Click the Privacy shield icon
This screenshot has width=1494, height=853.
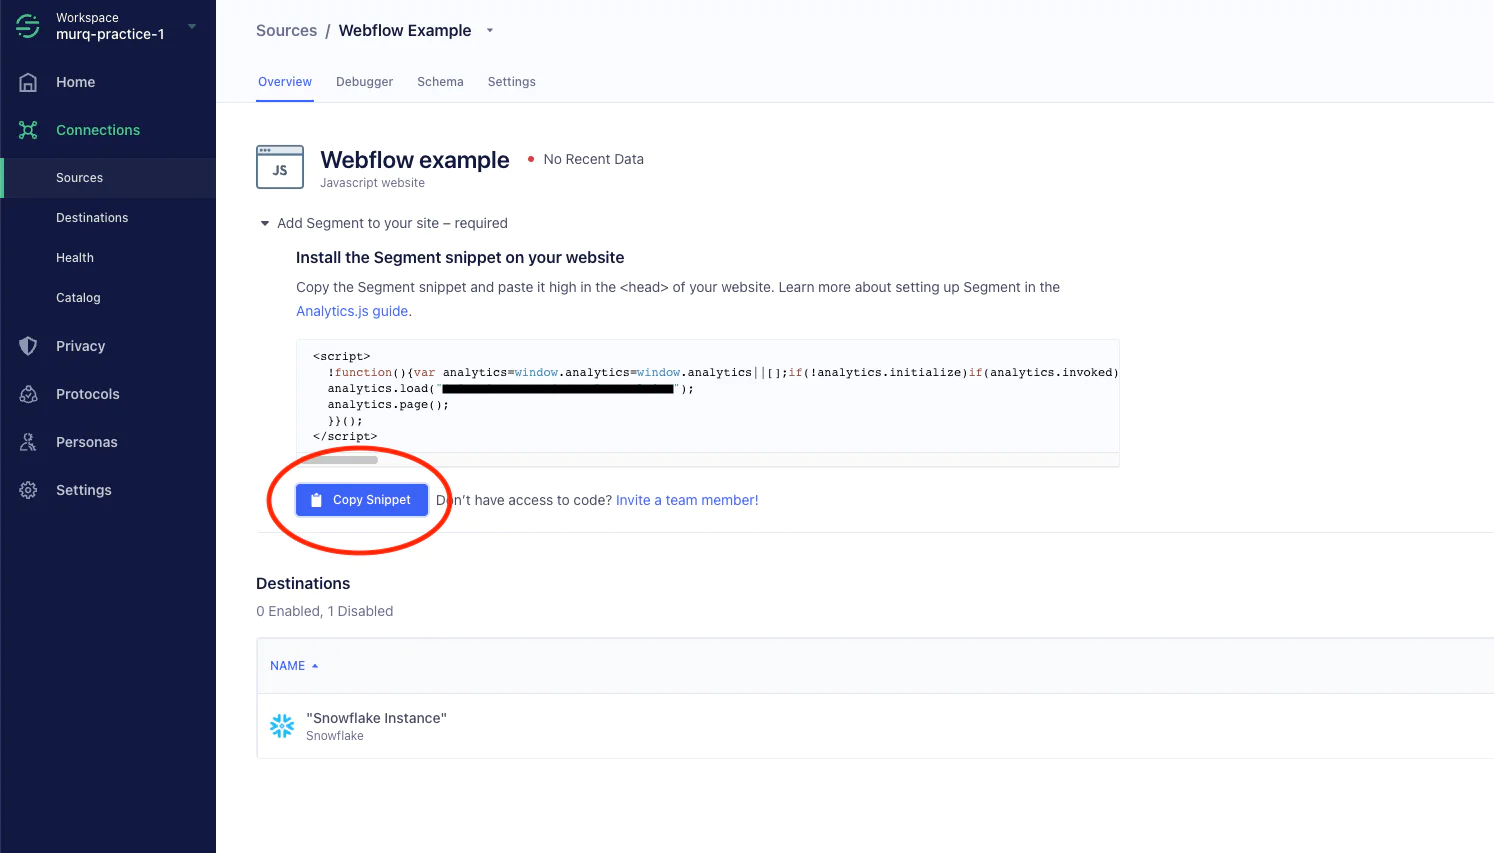pos(28,346)
